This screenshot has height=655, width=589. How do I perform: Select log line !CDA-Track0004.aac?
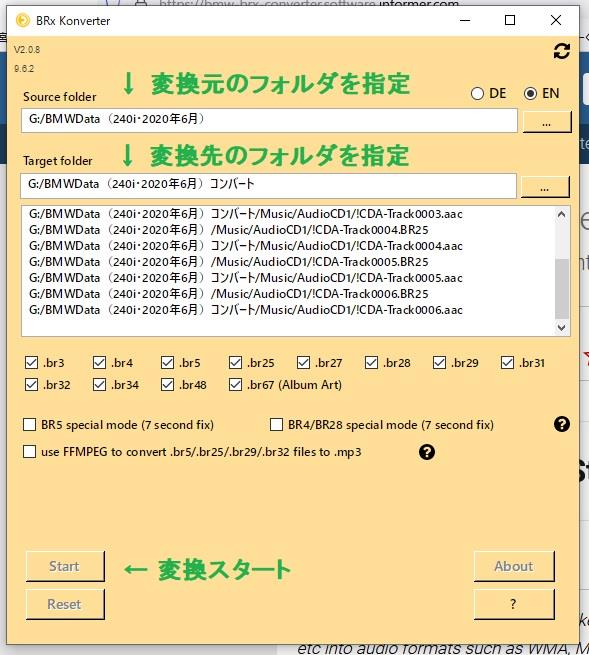click(x=246, y=246)
